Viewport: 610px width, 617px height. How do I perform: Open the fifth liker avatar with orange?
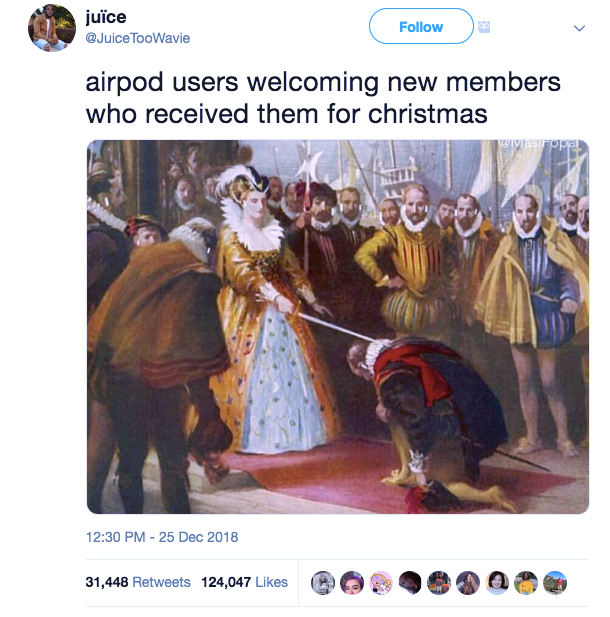439,583
